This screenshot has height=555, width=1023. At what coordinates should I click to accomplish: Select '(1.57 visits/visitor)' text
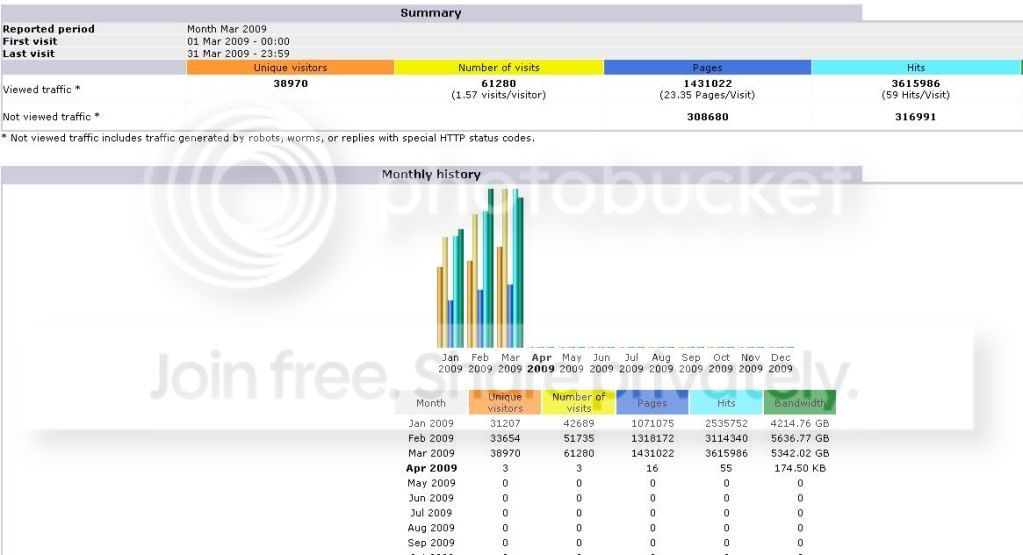click(498, 95)
